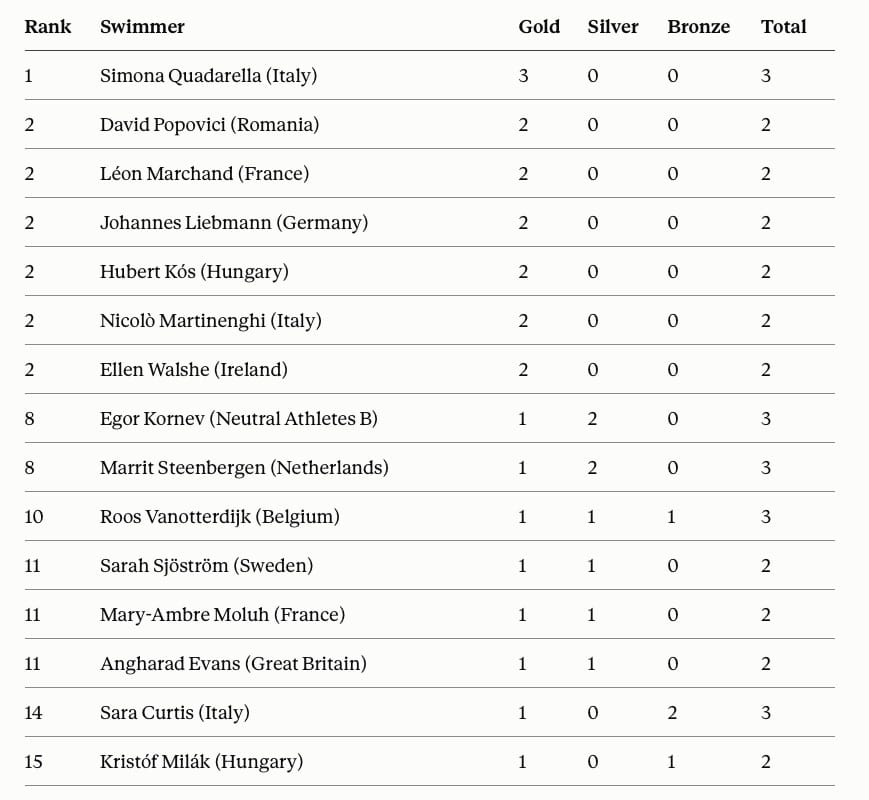Click Nicolò Martinenghi (Italy) name
The image size is (869, 800).
(x=211, y=321)
